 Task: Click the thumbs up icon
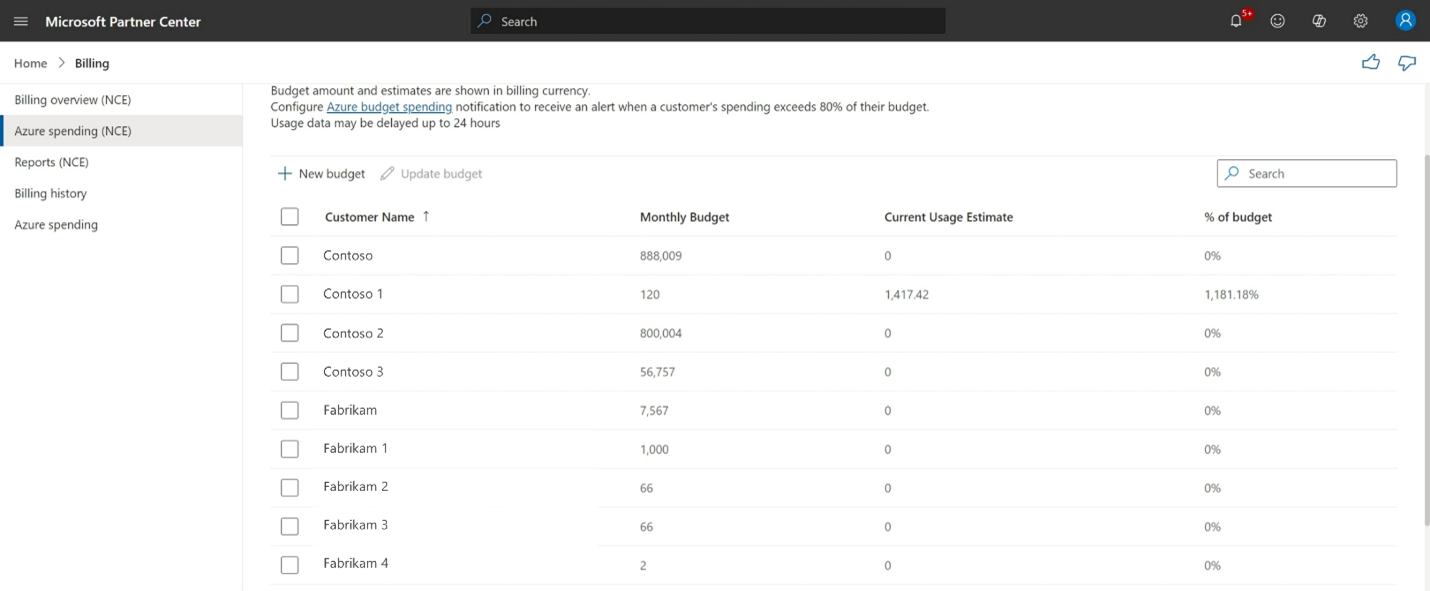point(1370,63)
